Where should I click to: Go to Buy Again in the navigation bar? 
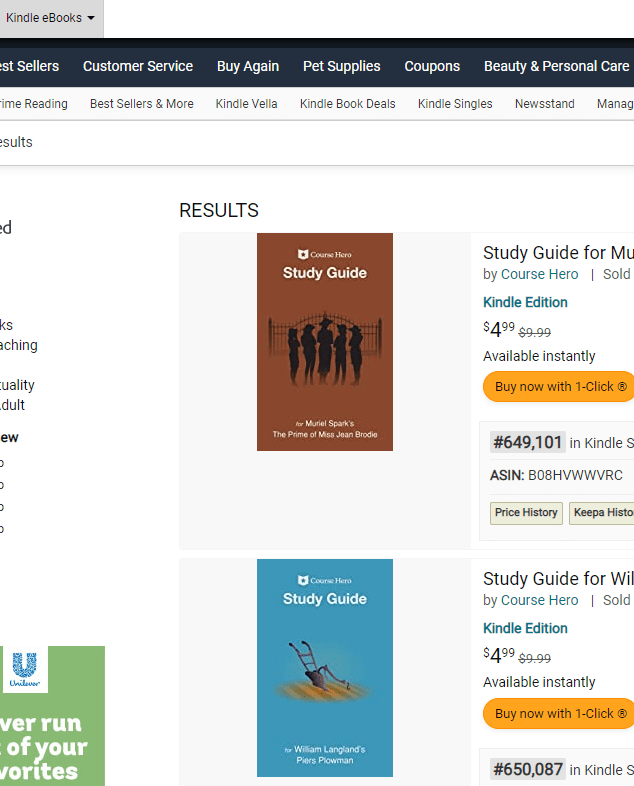coord(248,66)
